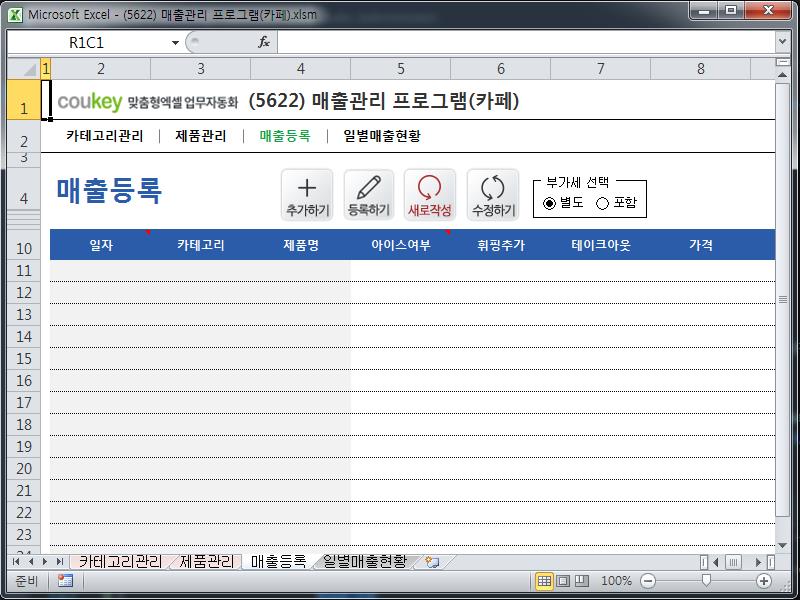This screenshot has height=600, width=800.
Task: Select the 매출등록 sheet tab
Action: tap(278, 562)
